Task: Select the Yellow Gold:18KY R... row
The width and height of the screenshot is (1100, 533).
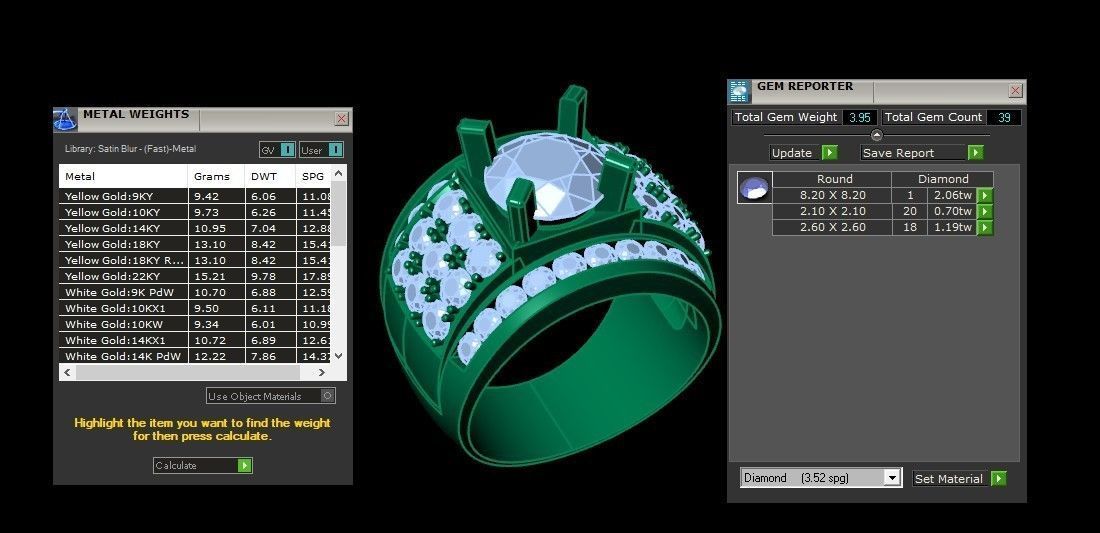Action: click(195, 260)
